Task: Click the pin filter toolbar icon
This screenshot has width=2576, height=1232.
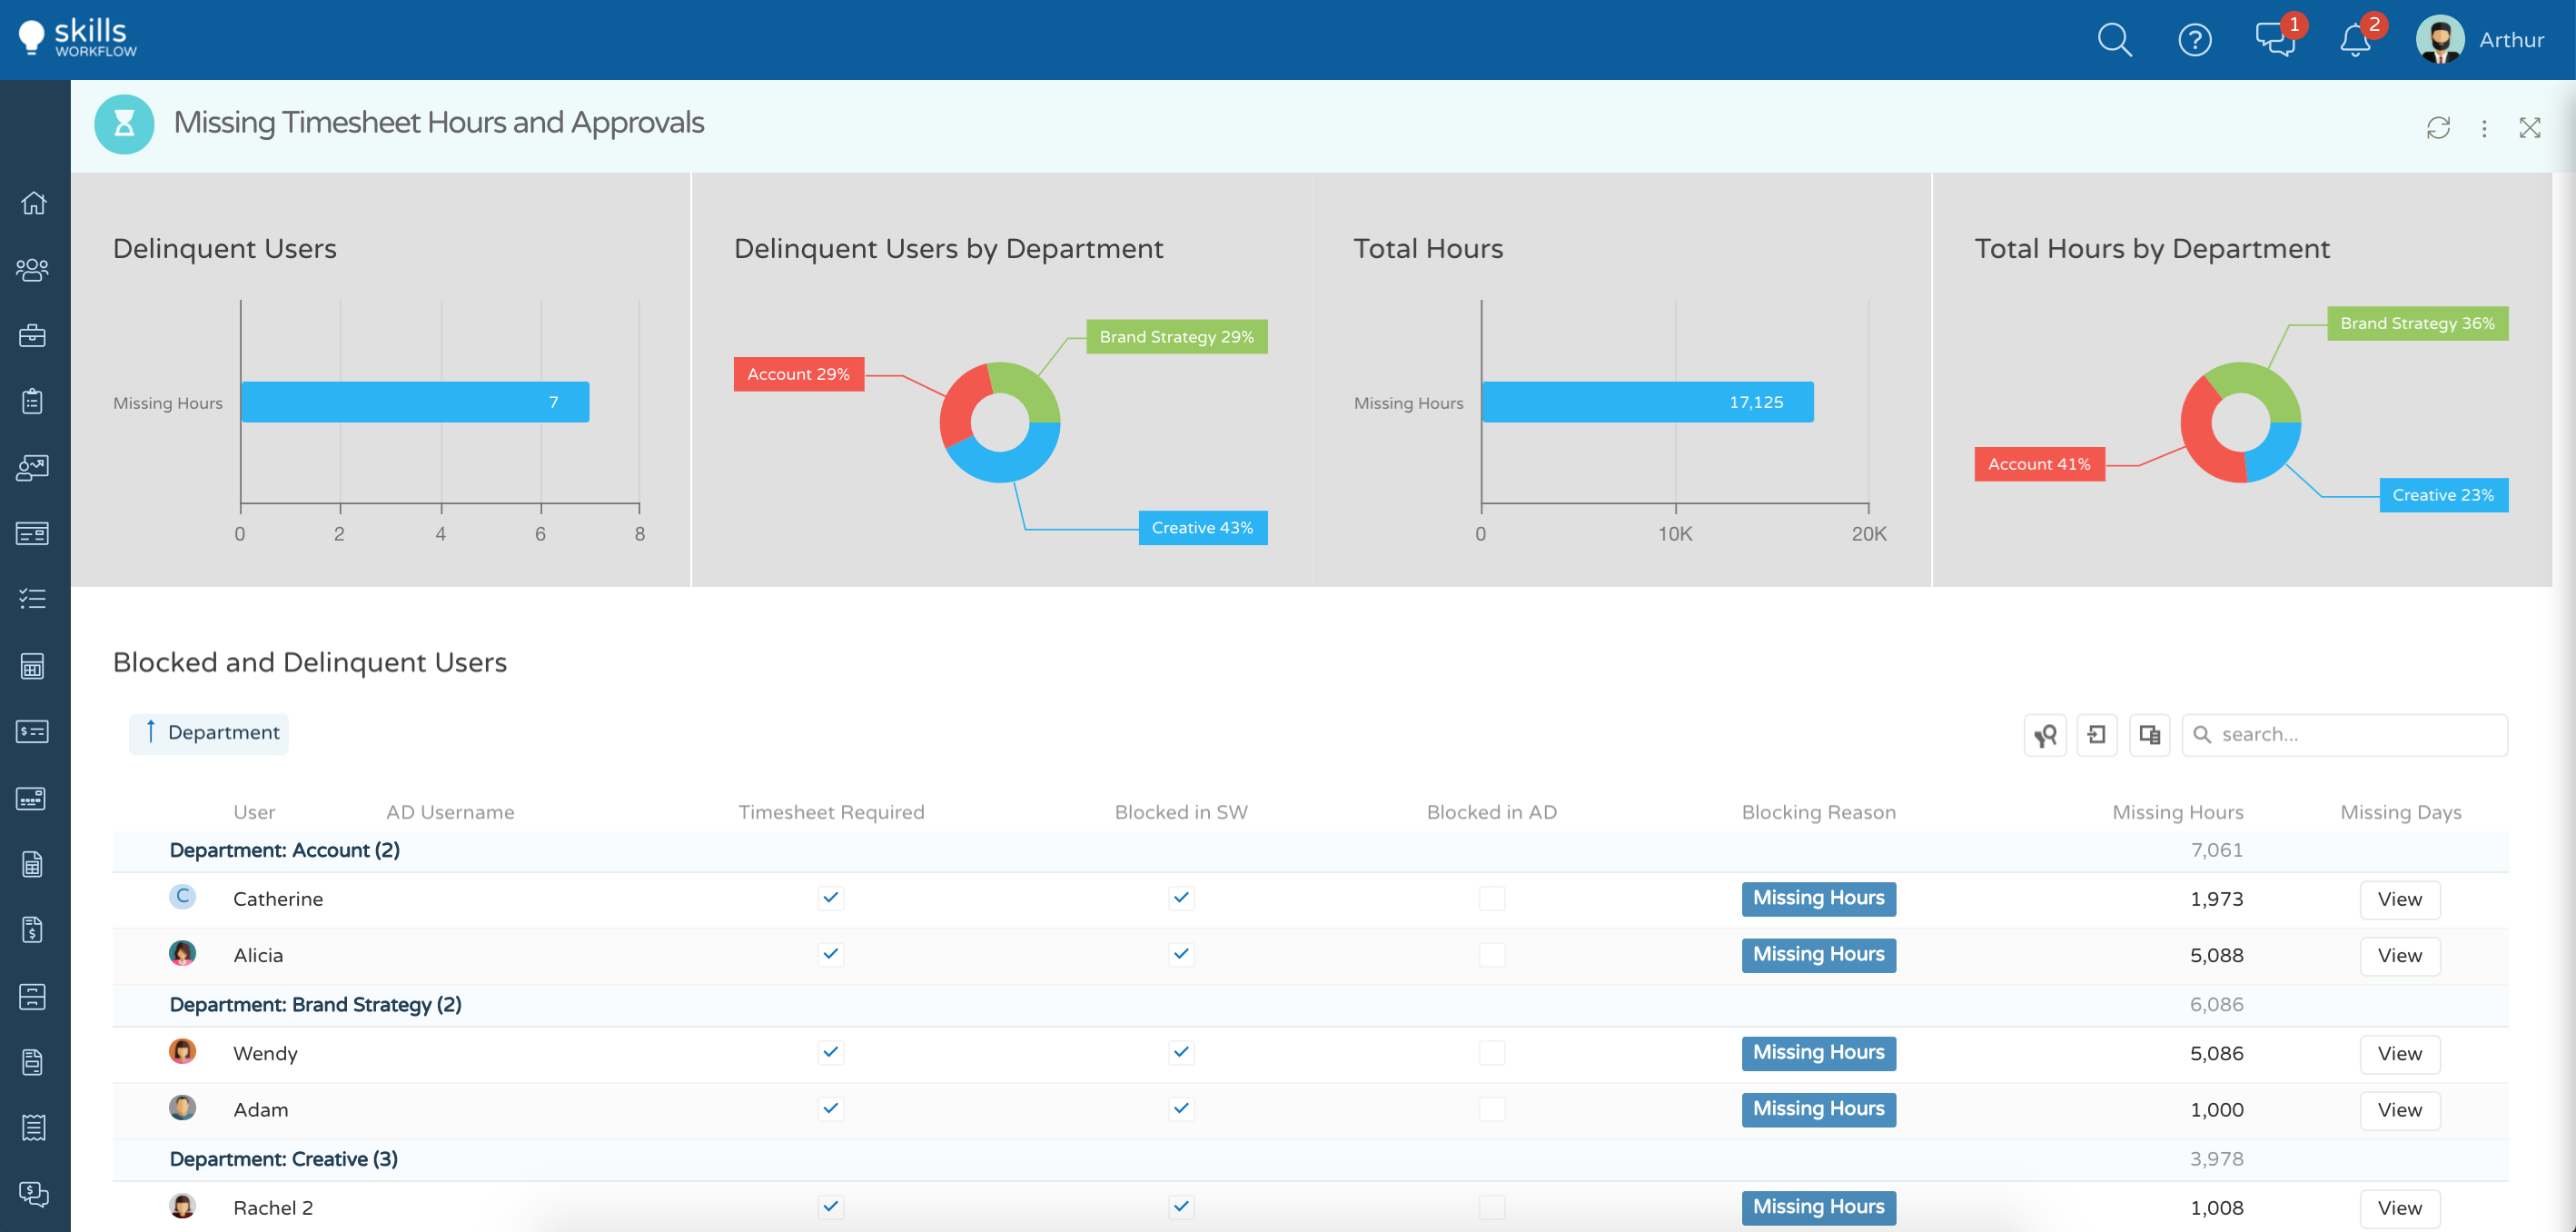Action: click(2045, 735)
